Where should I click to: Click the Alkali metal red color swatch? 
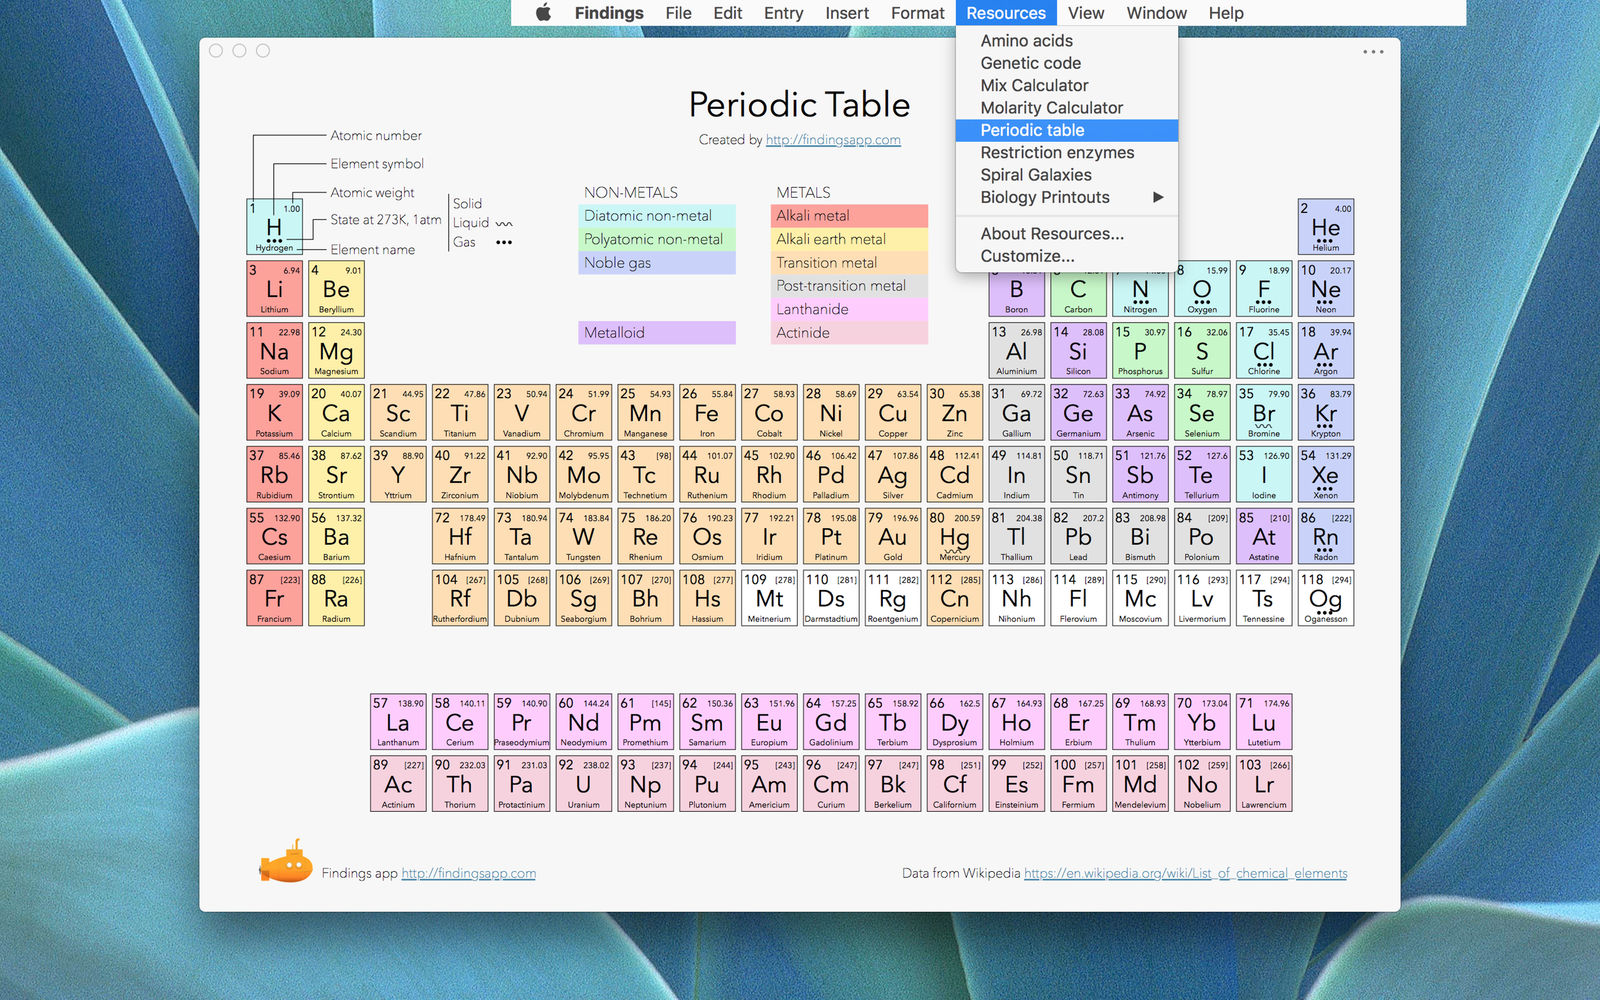pos(849,216)
